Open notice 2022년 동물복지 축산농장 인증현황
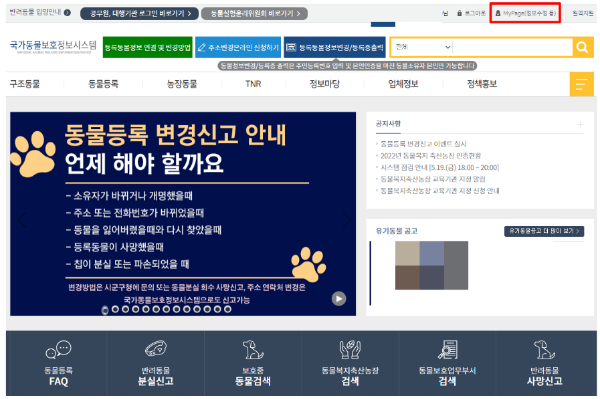 pos(430,156)
